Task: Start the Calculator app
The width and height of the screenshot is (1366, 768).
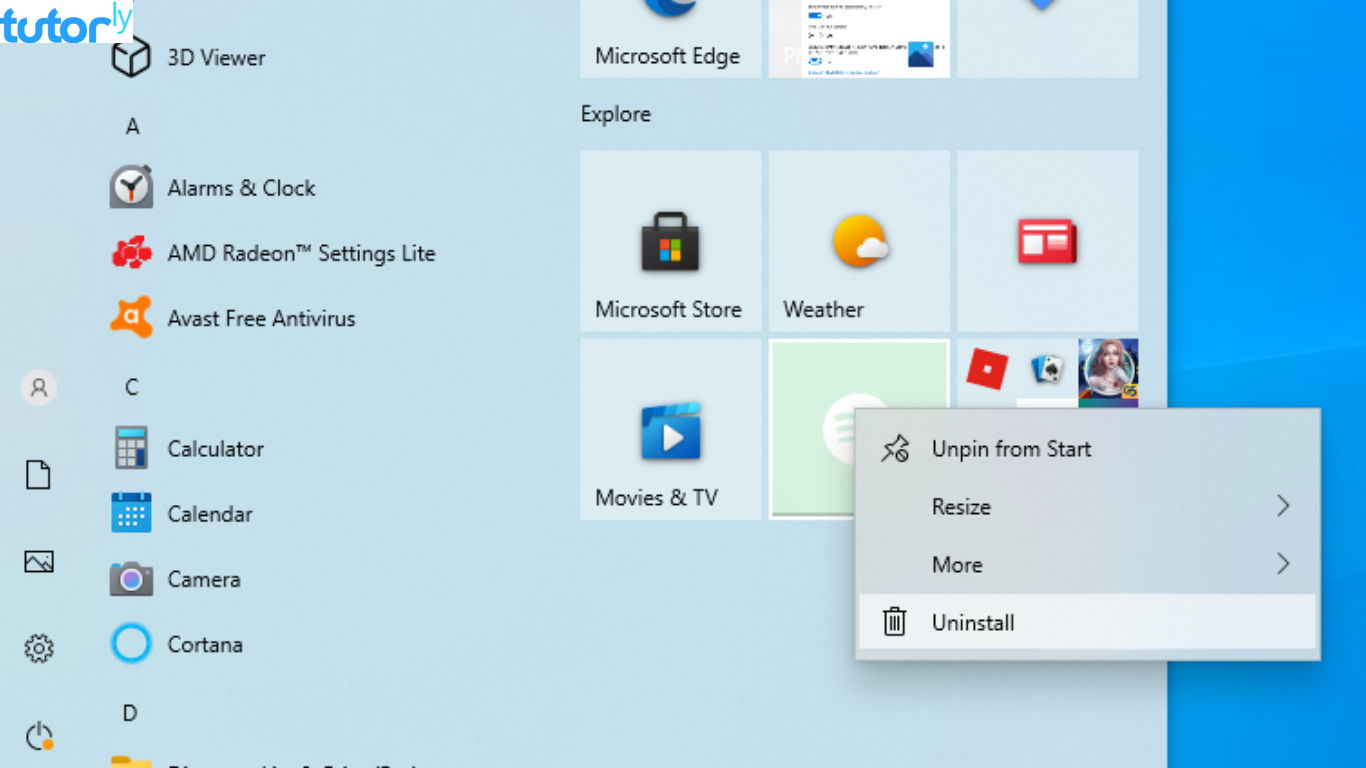Action: (215, 448)
